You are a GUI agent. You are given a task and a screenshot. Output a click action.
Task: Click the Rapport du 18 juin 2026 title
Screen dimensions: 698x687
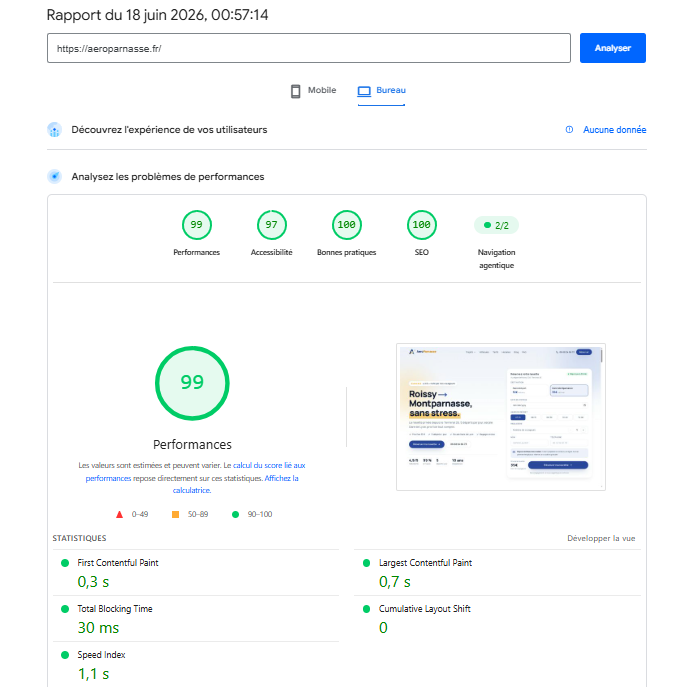(157, 15)
